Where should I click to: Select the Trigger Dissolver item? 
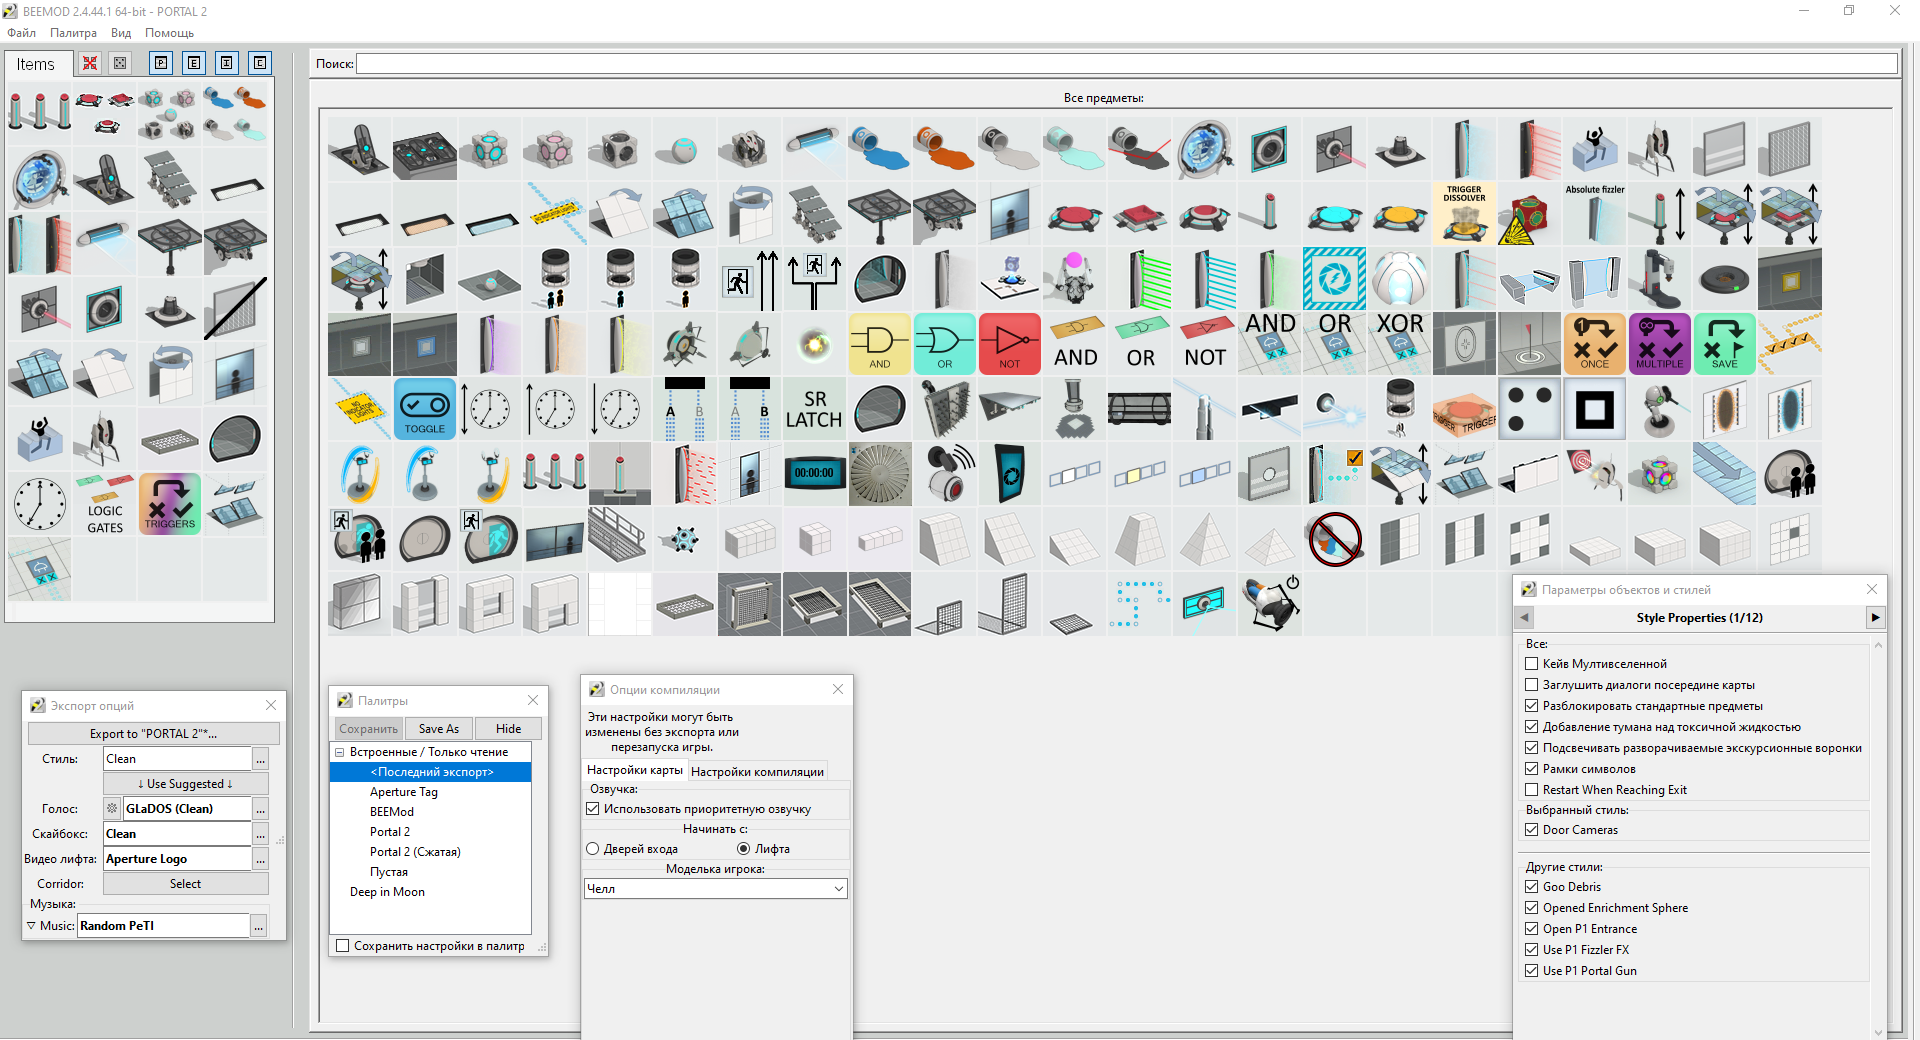(x=1465, y=214)
